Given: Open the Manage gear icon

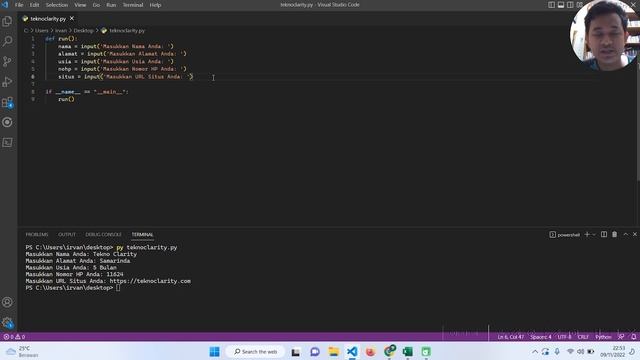Looking at the screenshot, I should point(7,322).
